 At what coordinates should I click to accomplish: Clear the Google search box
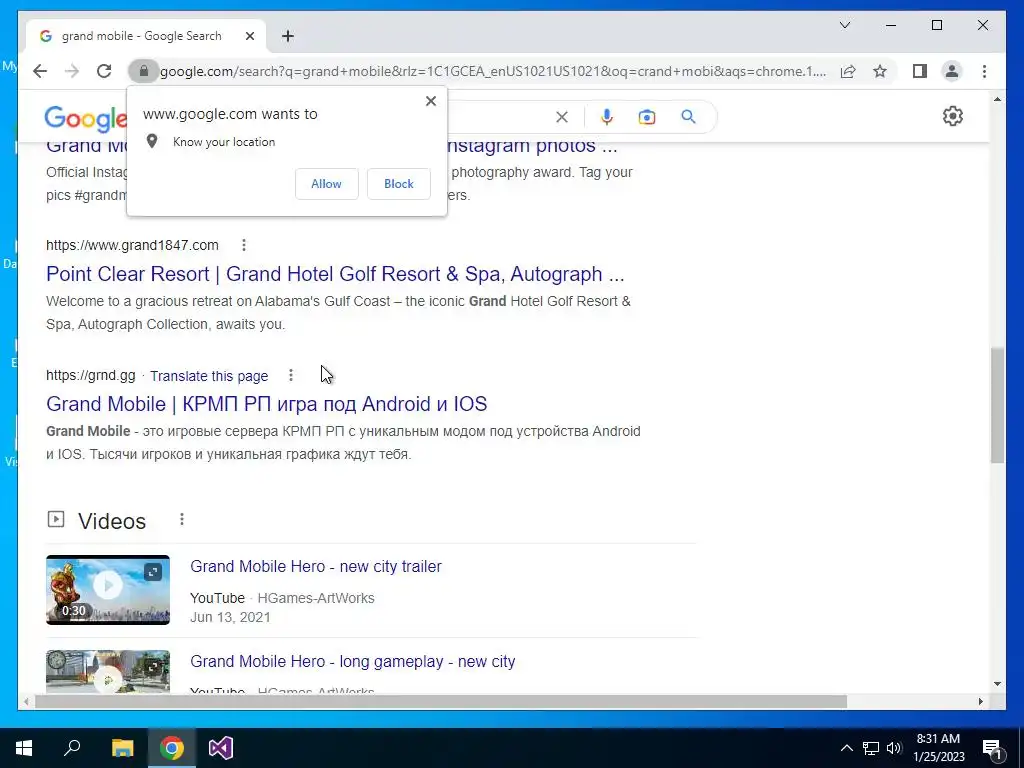(562, 117)
